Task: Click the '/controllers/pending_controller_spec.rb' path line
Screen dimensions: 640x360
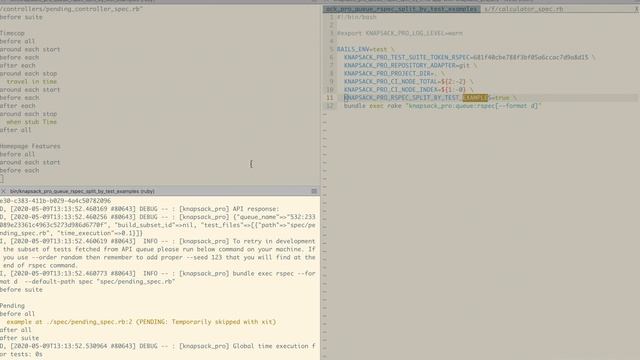Action: click(x=71, y=9)
